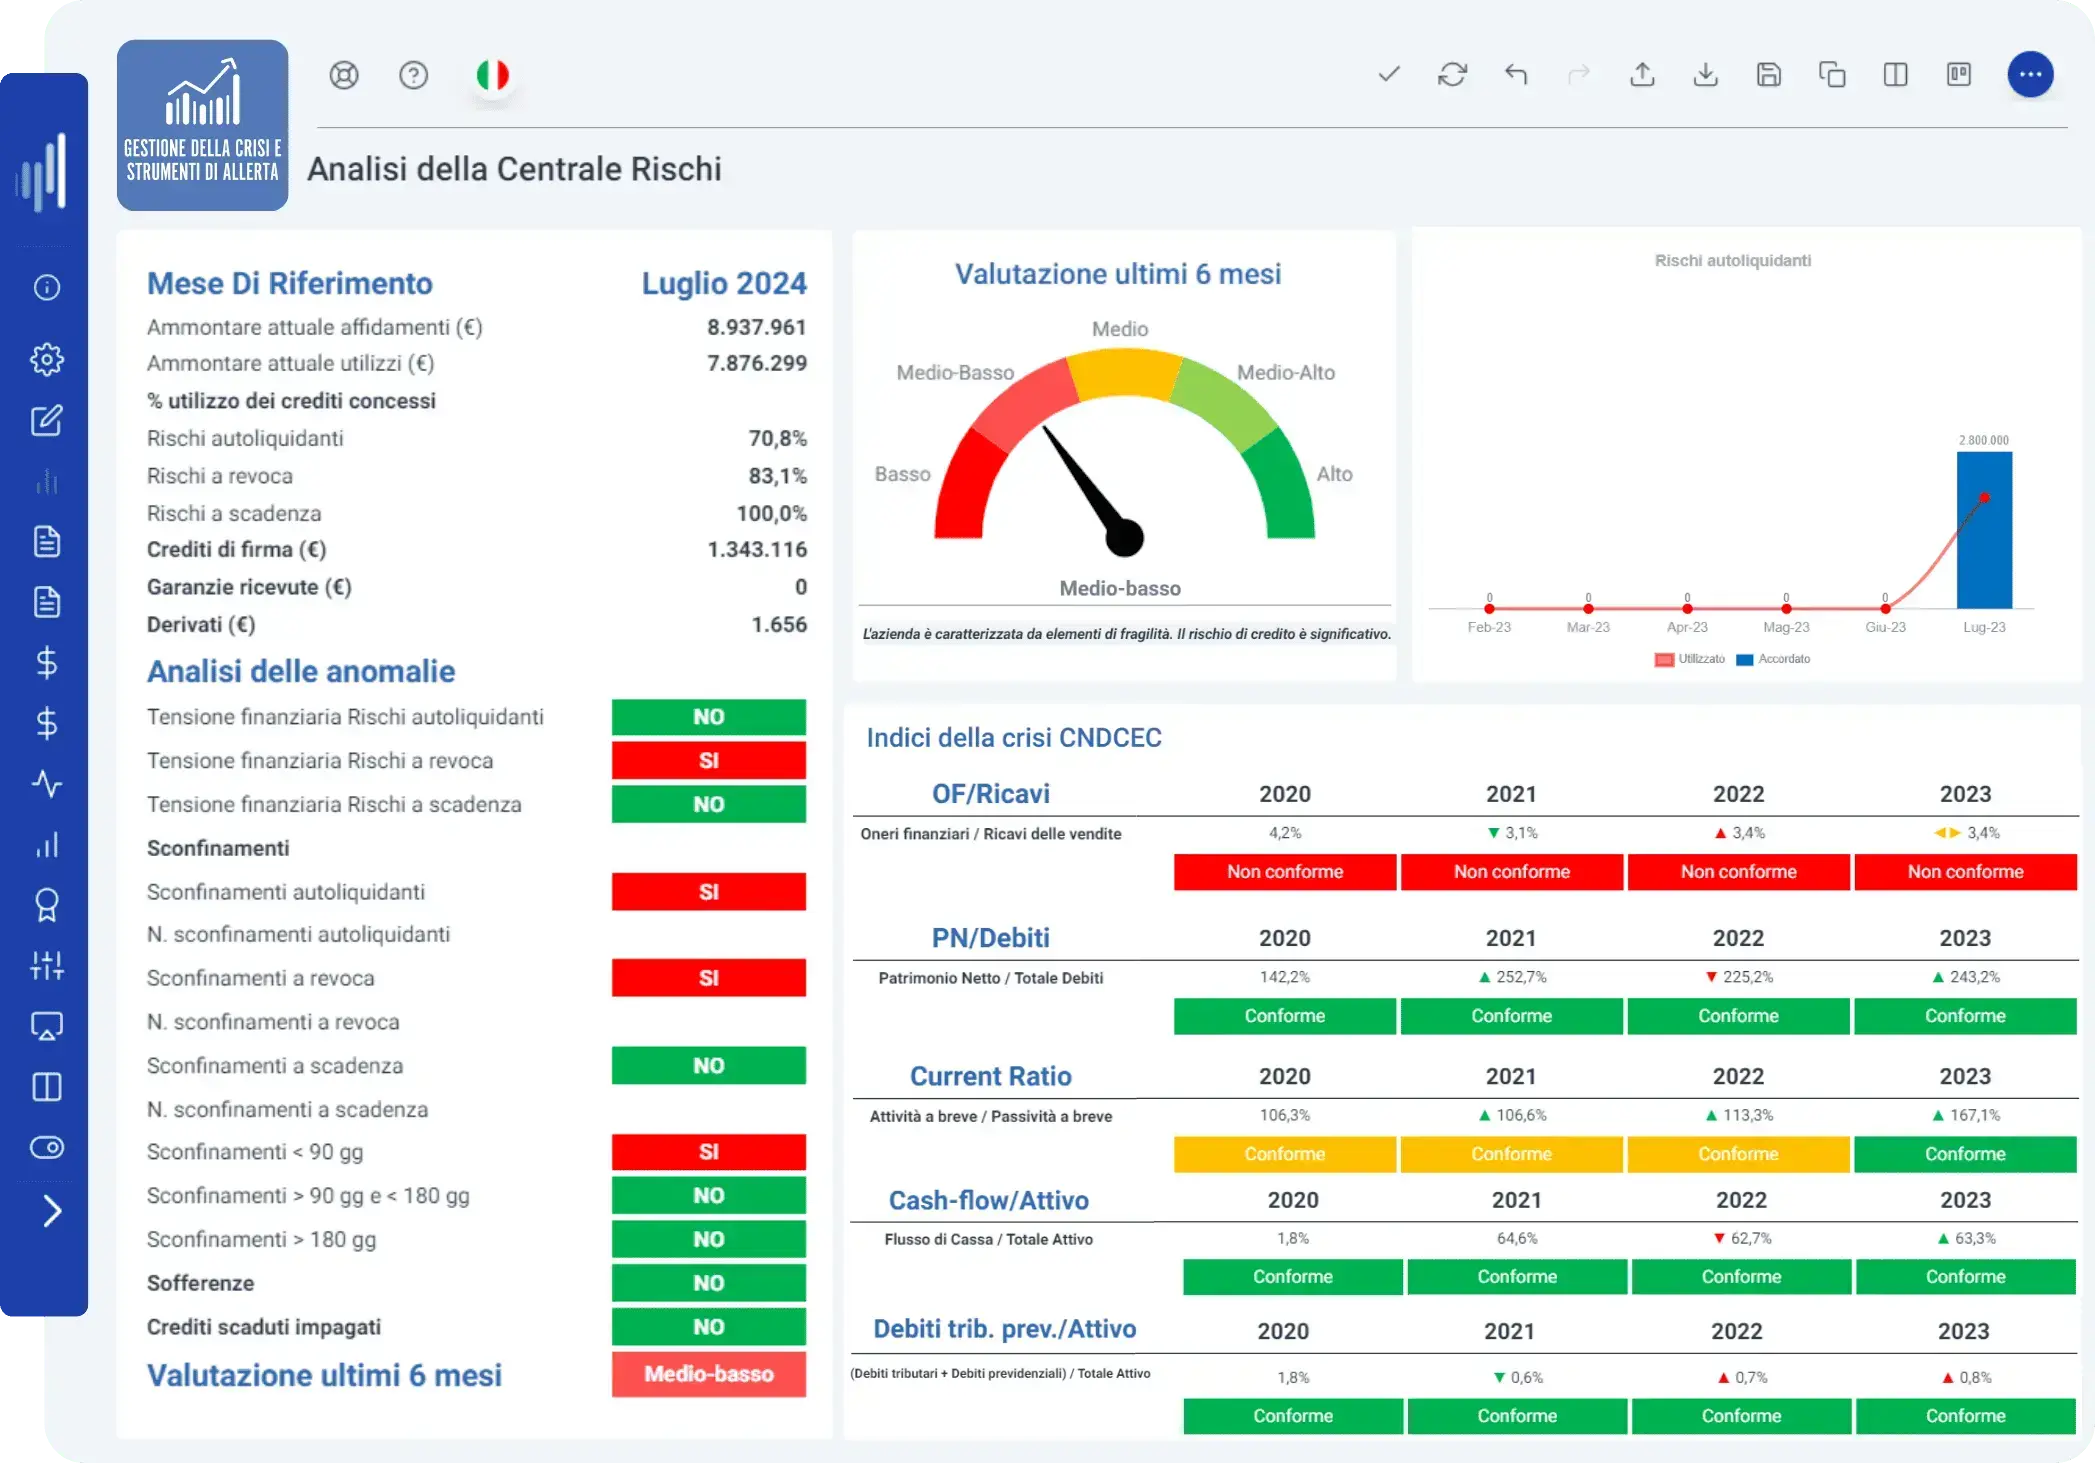Click NO badge for Sofferenze
Viewport: 2095px width, 1463px height.
point(709,1283)
